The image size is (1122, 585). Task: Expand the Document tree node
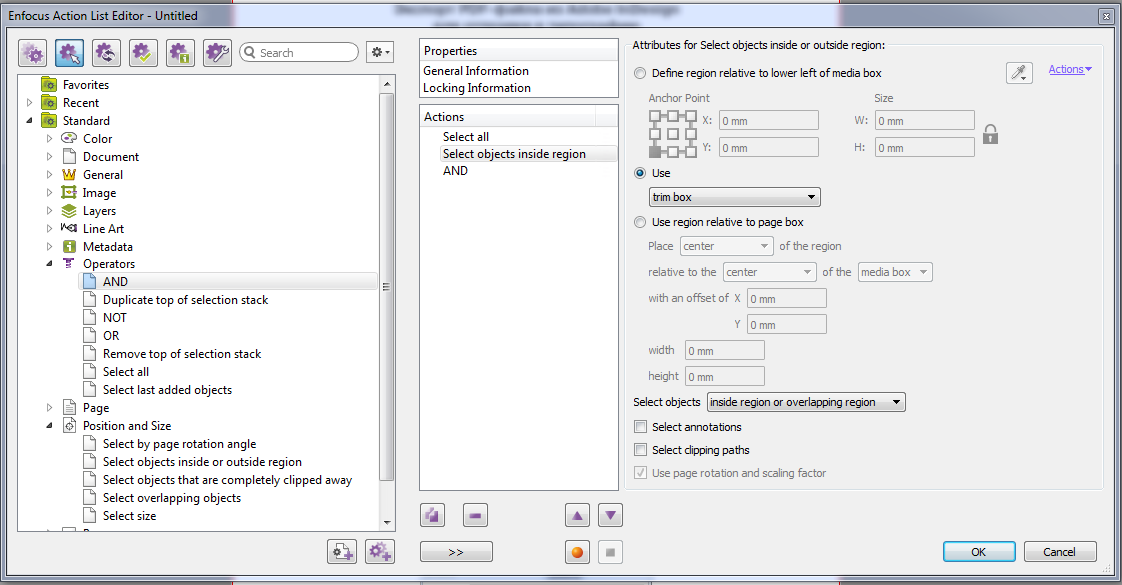click(49, 156)
